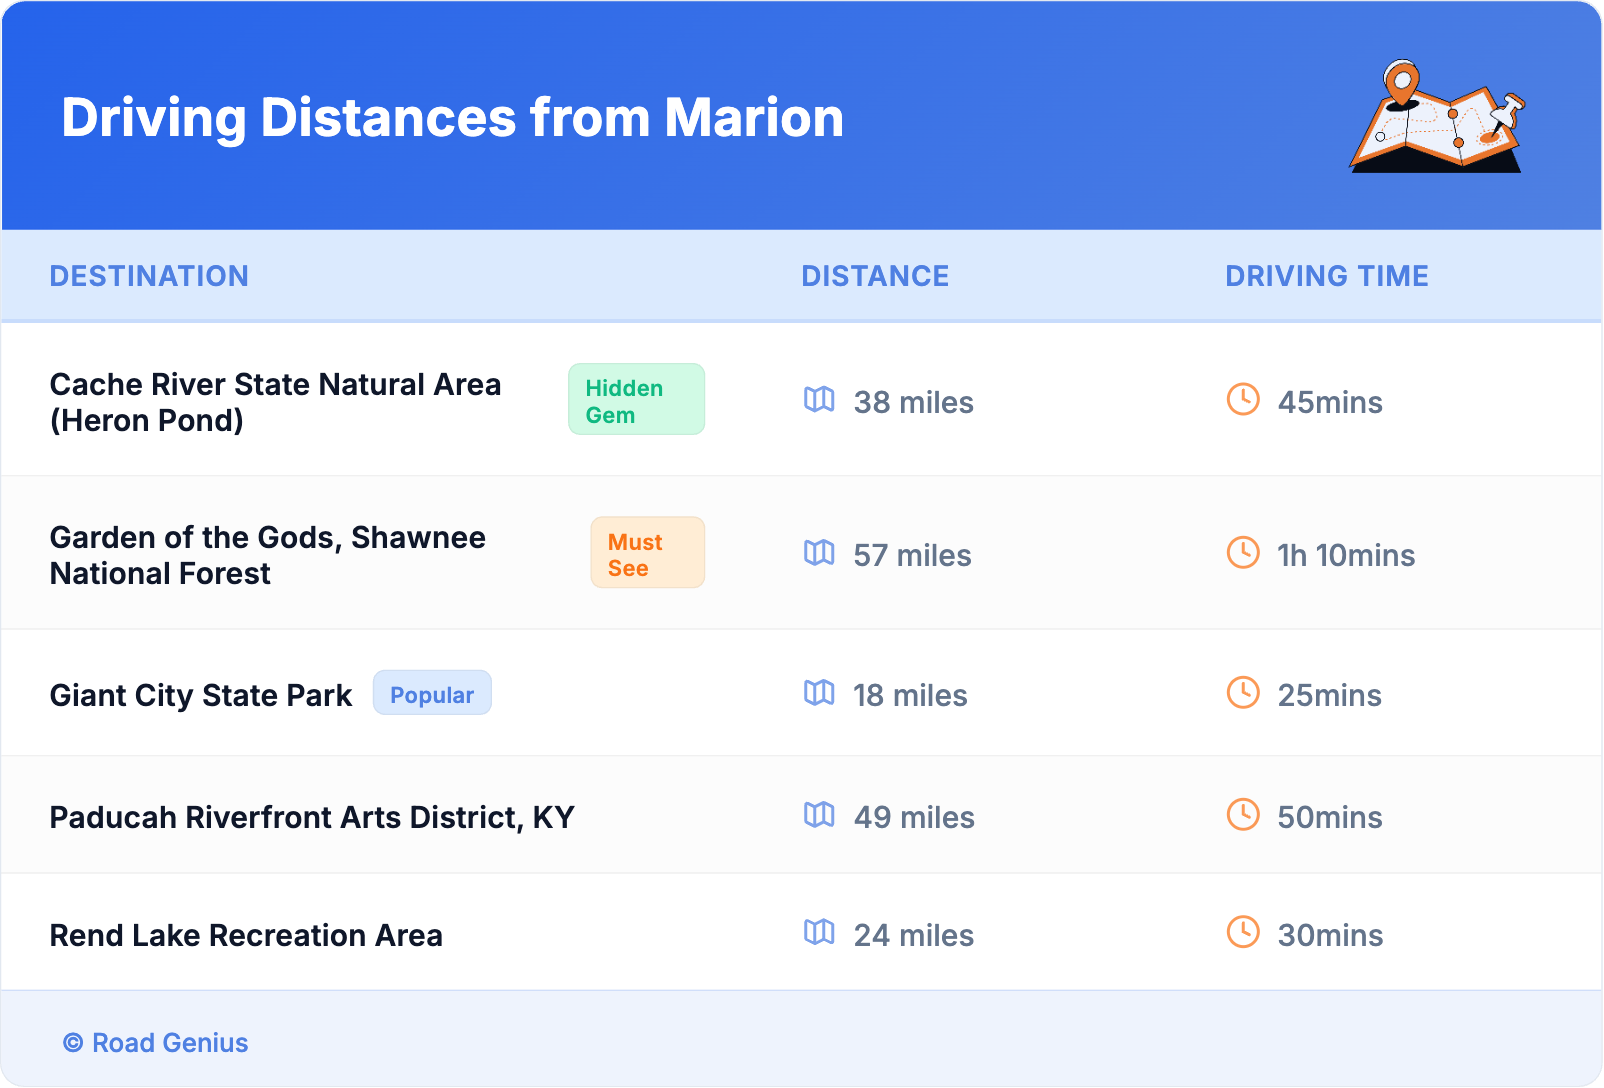Click the map icon beside 24 miles
Image resolution: width=1604 pixels, height=1088 pixels.
(x=819, y=933)
